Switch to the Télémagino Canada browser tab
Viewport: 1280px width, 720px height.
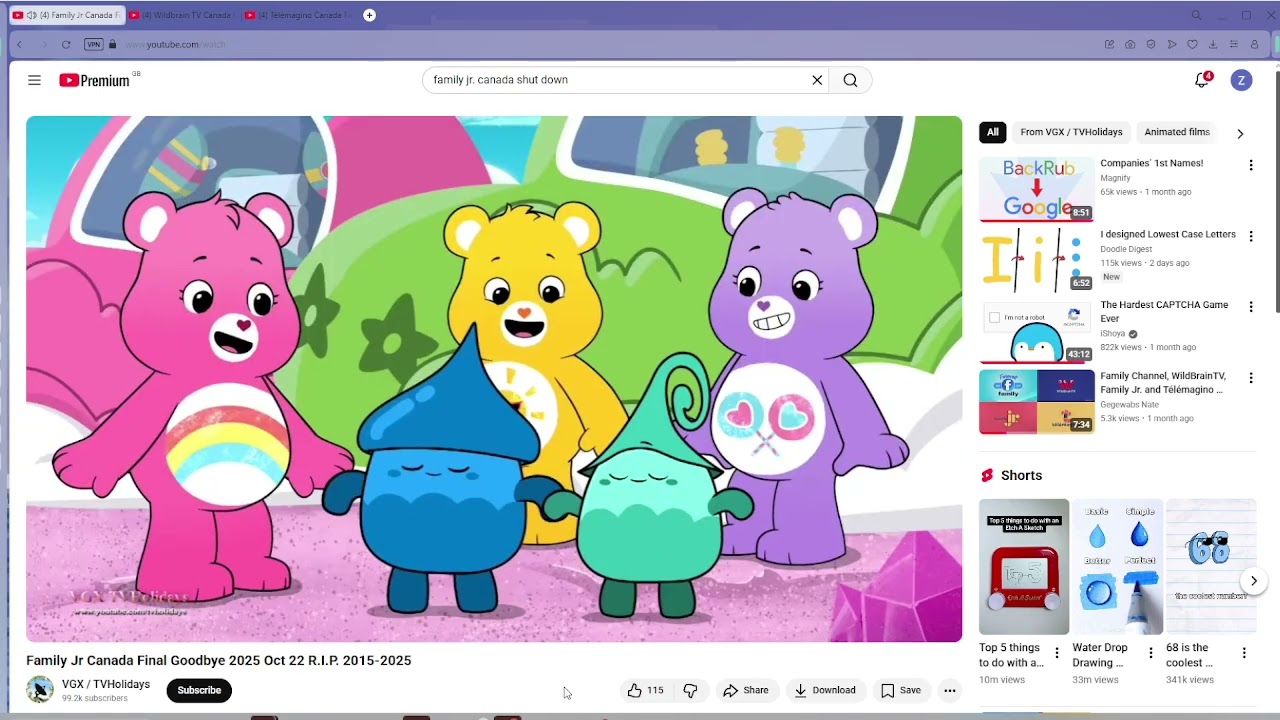[x=298, y=15]
